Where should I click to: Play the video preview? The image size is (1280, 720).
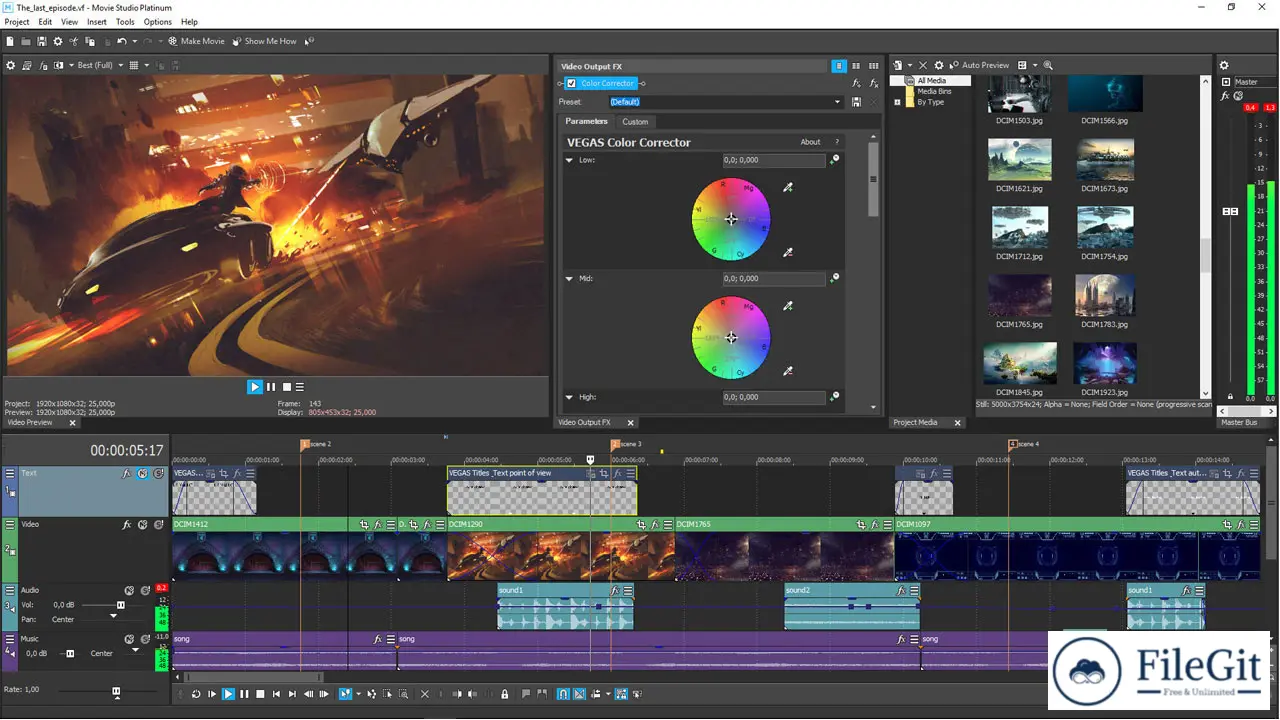point(254,387)
